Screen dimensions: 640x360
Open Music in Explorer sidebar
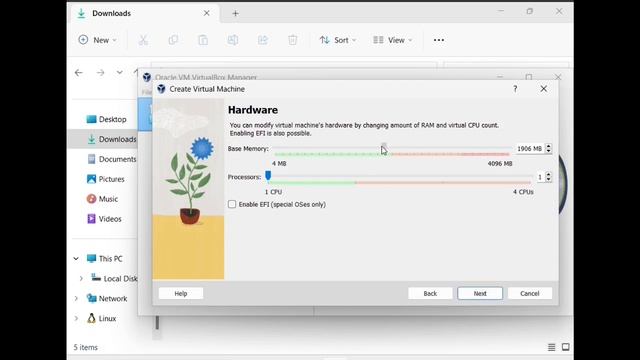103,199
